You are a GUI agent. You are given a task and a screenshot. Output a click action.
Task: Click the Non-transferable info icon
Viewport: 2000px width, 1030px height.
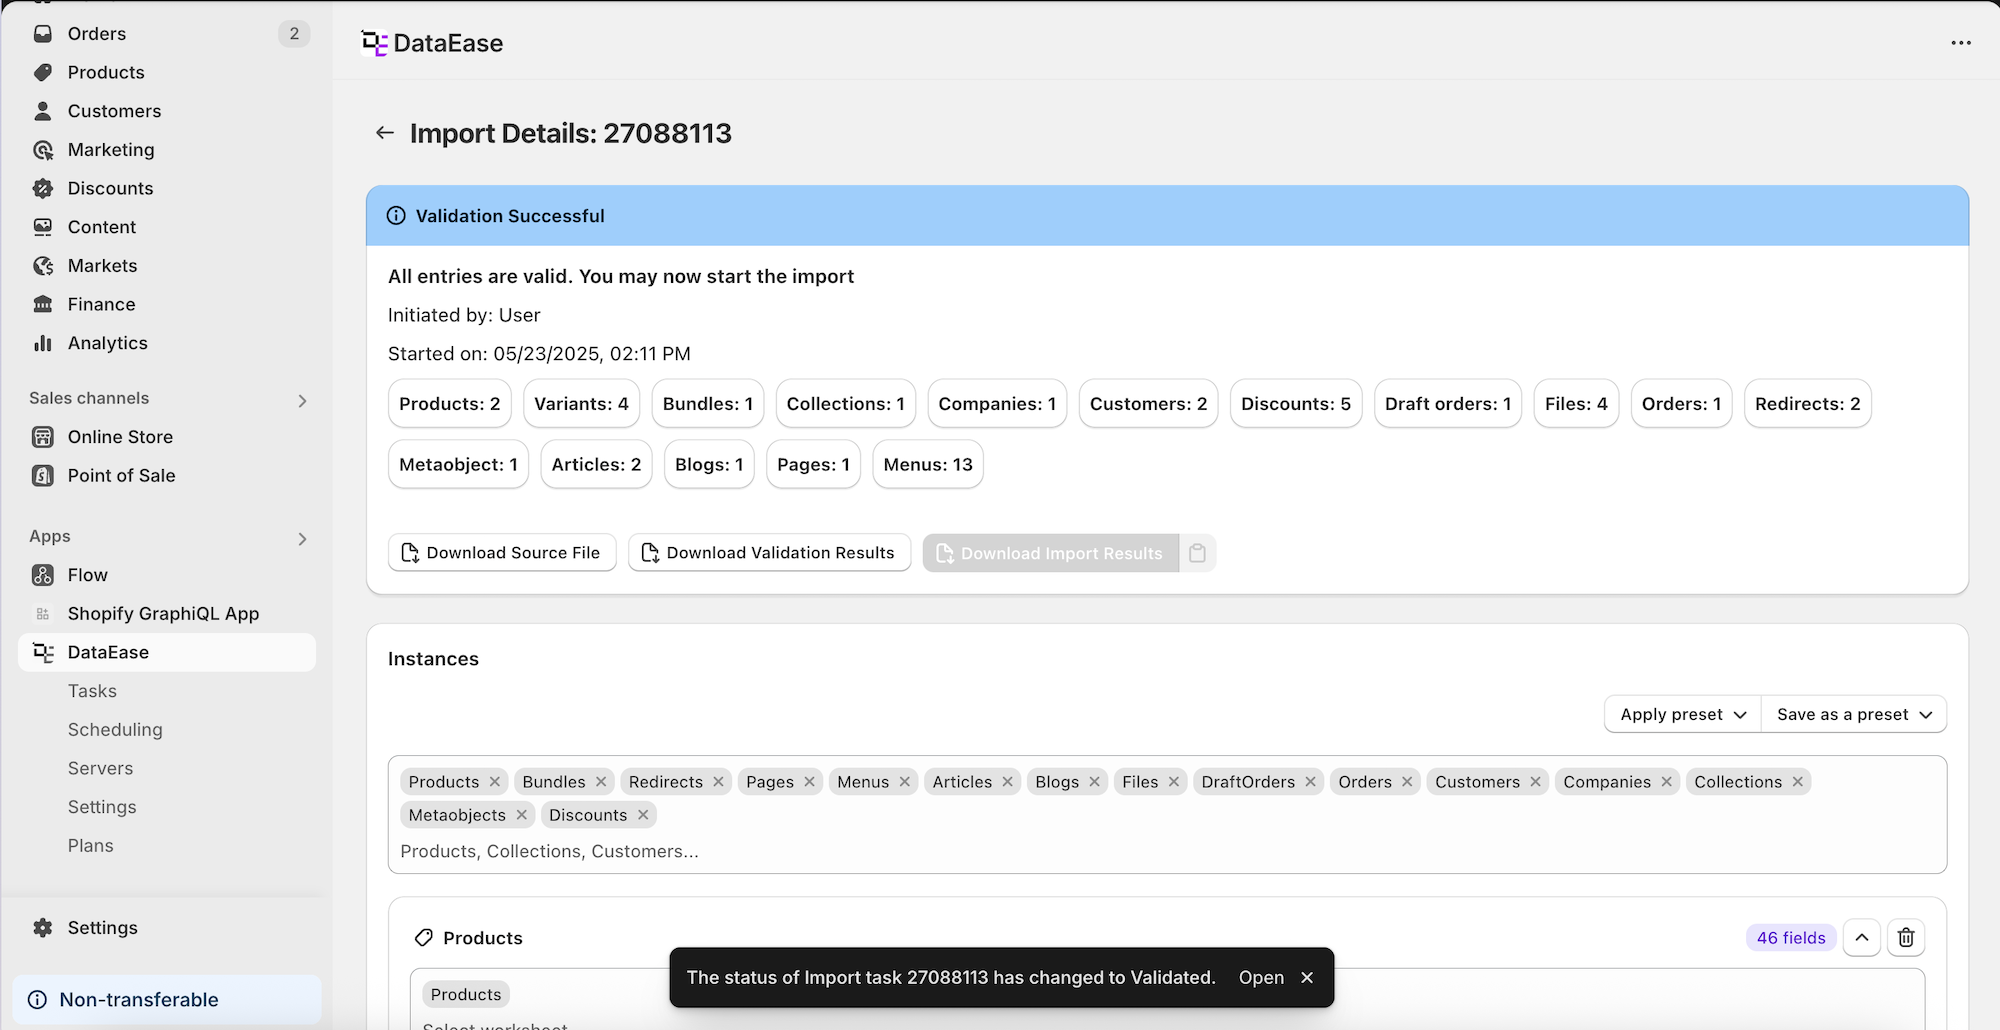pos(38,1000)
